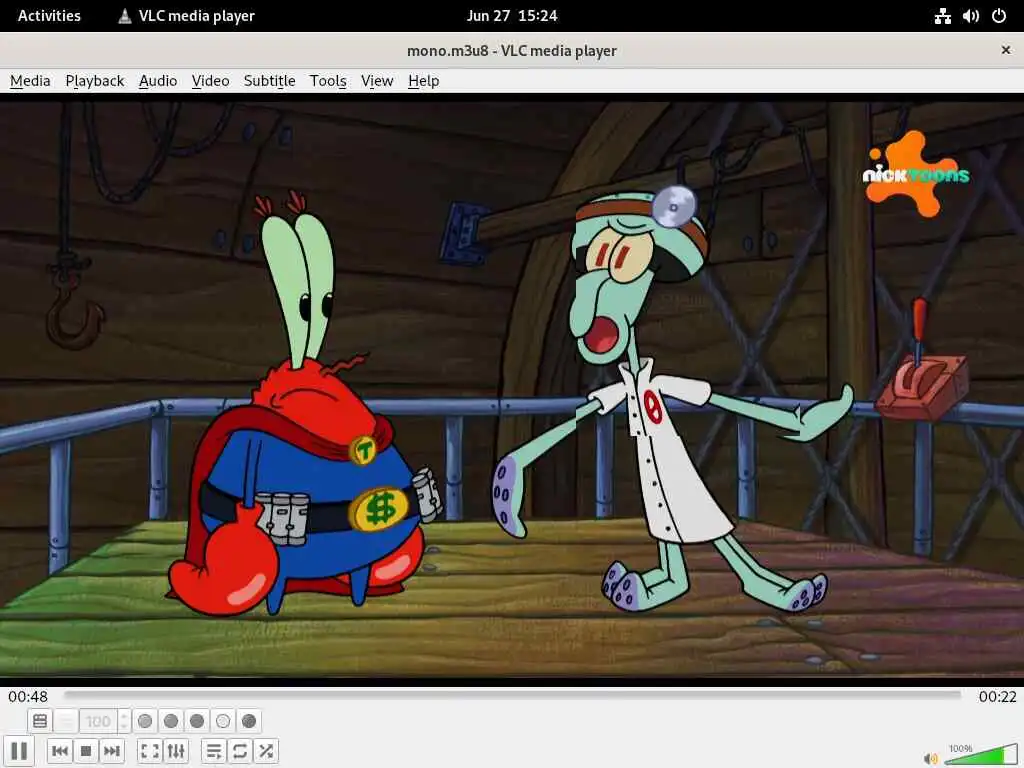The height and width of the screenshot is (768, 1024).
Task: Open the Video menu
Action: click(x=210, y=81)
